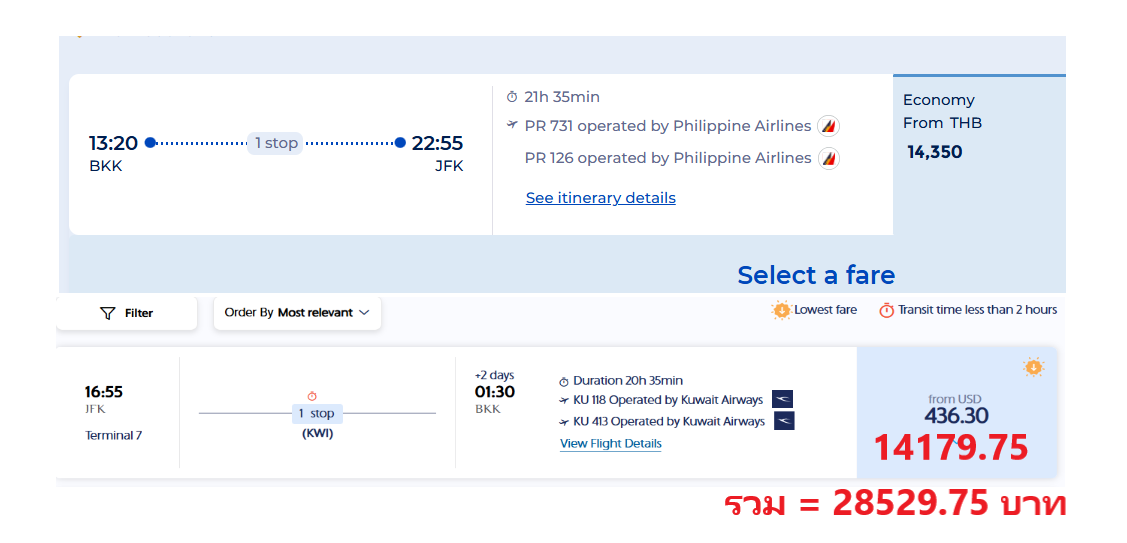Click the Select a fare heading

pyautogui.click(x=816, y=275)
